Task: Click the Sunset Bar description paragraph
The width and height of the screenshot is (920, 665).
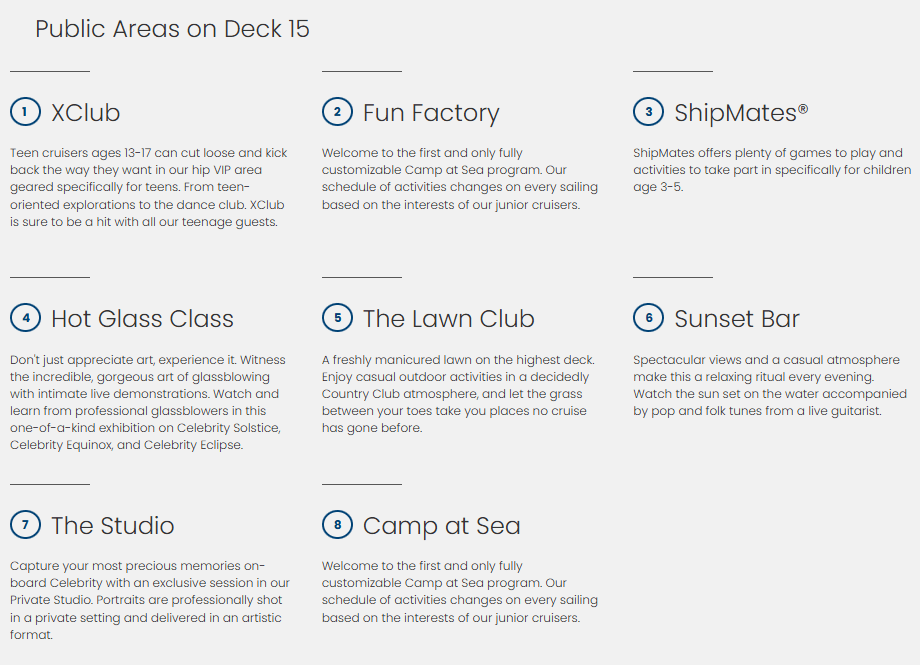Action: [x=769, y=385]
